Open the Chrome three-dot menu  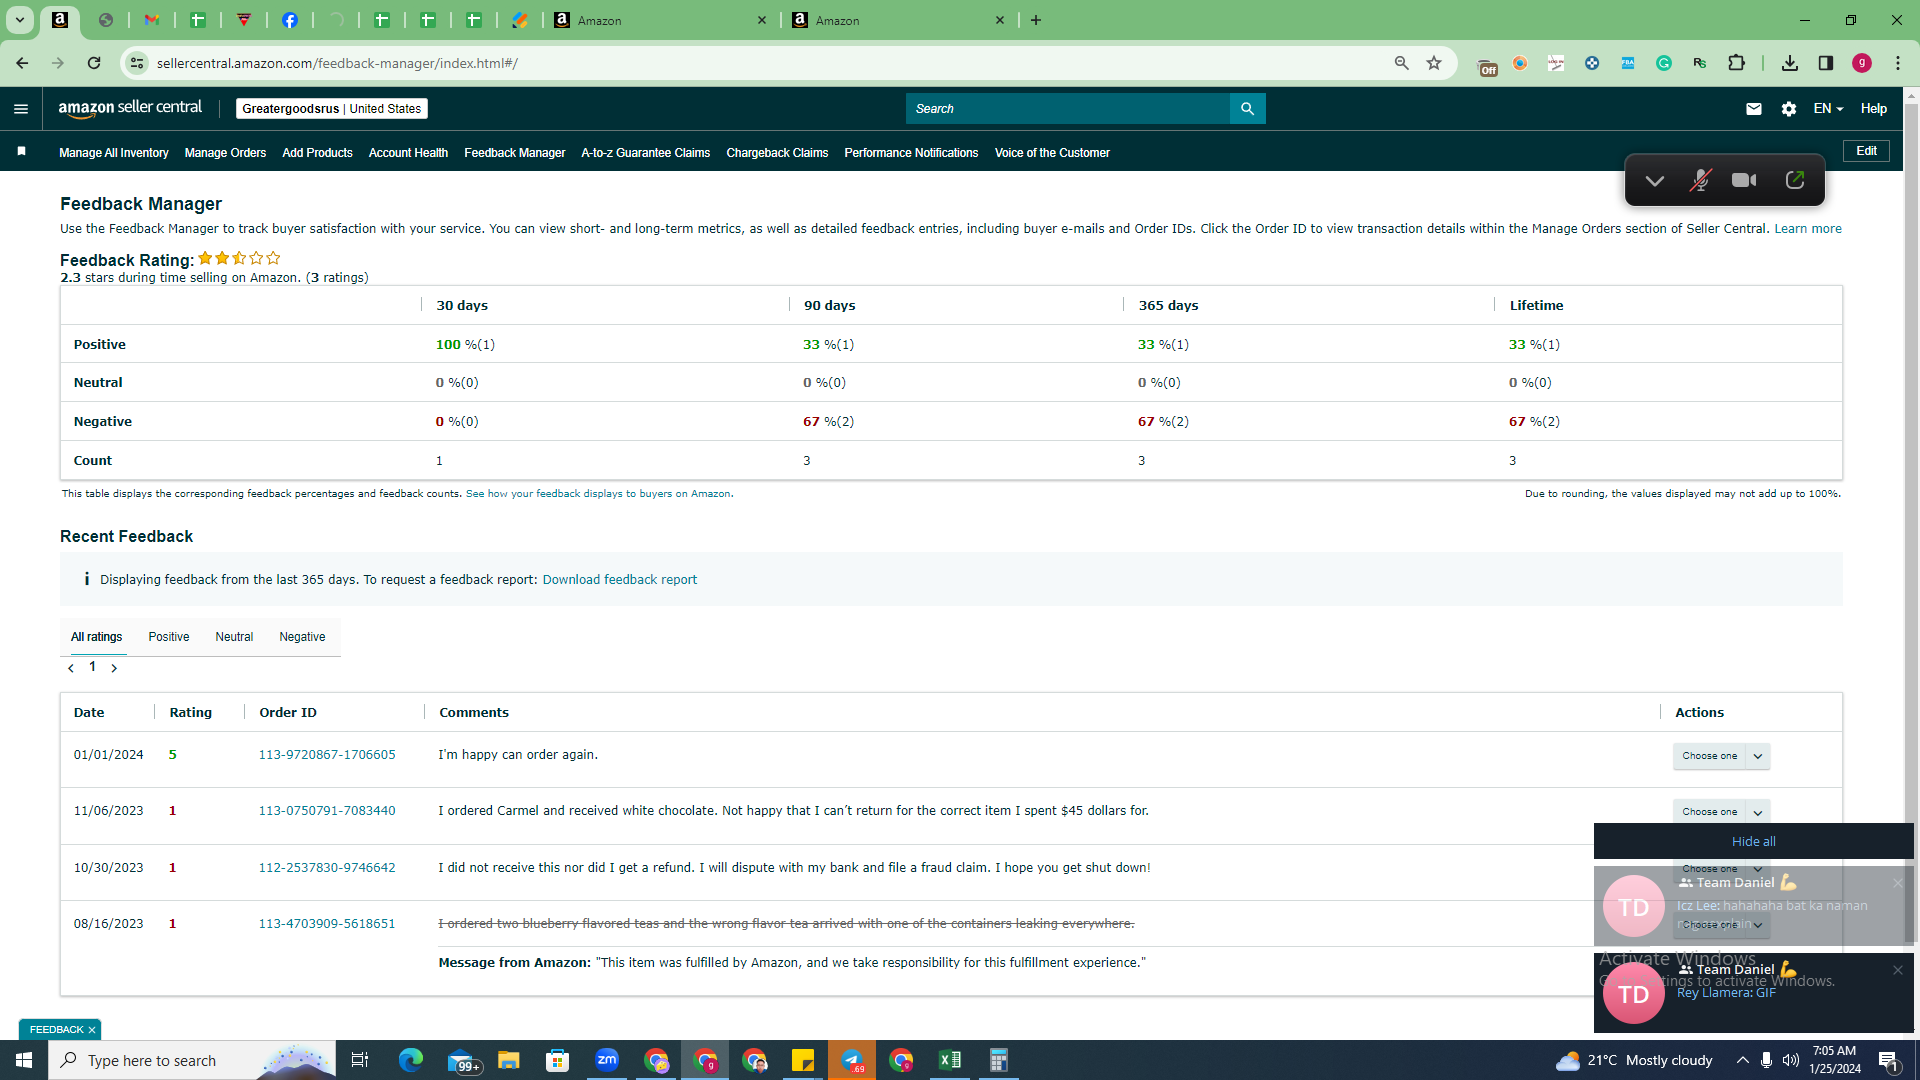click(x=1898, y=63)
